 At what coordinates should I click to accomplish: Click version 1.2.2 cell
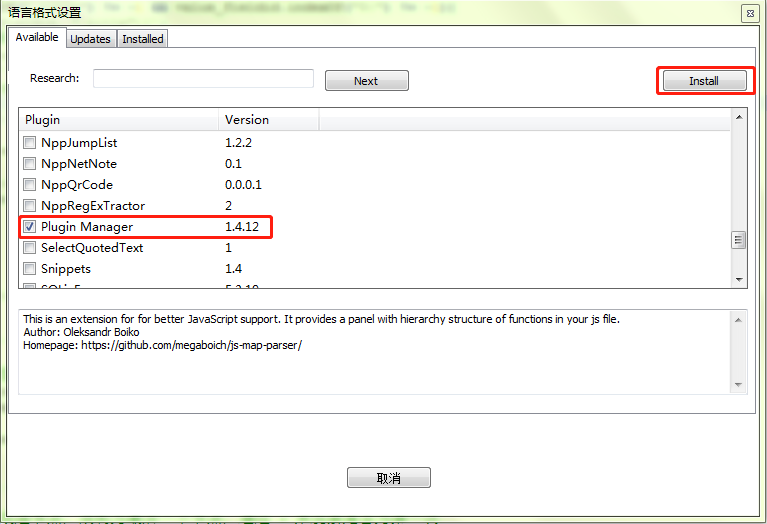(238, 143)
